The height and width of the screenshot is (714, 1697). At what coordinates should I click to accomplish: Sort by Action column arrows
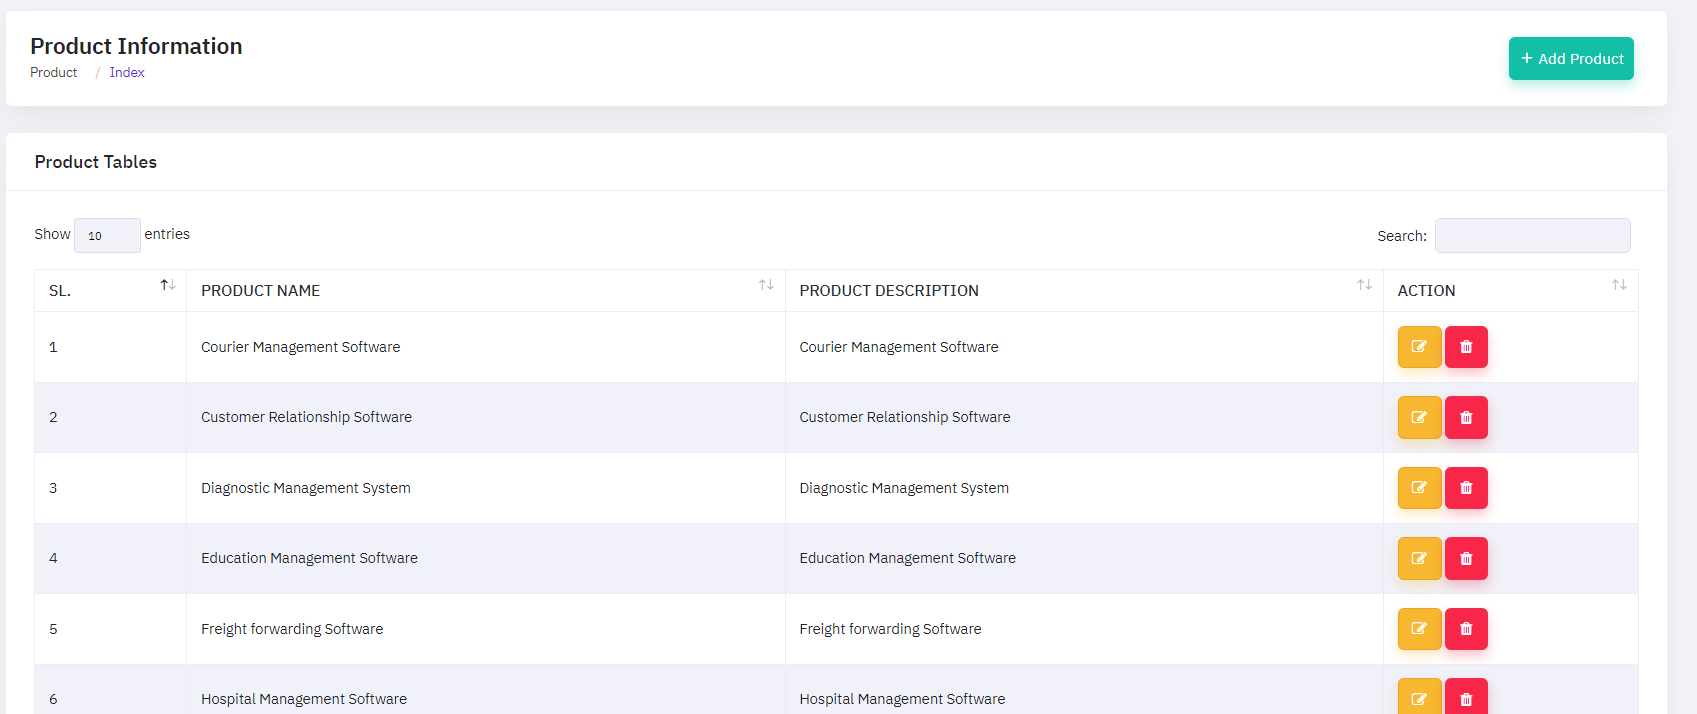click(x=1619, y=286)
